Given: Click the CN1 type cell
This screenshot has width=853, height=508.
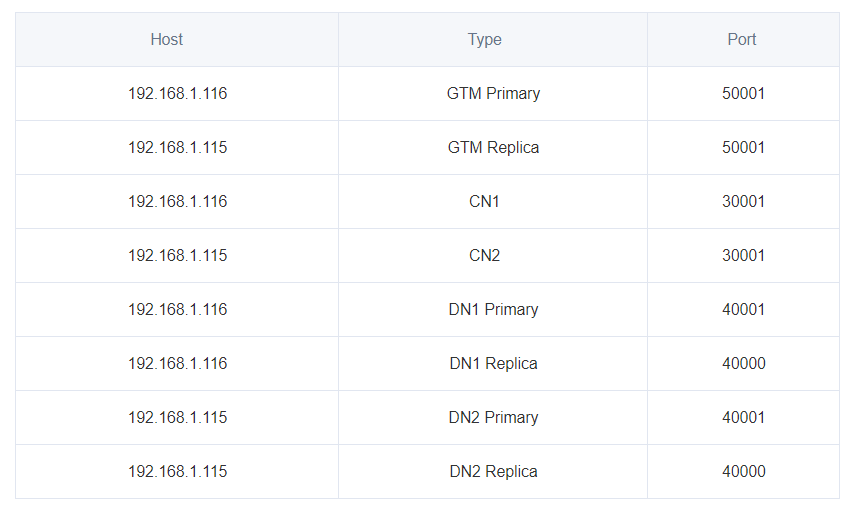Looking at the screenshot, I should click(x=484, y=202).
